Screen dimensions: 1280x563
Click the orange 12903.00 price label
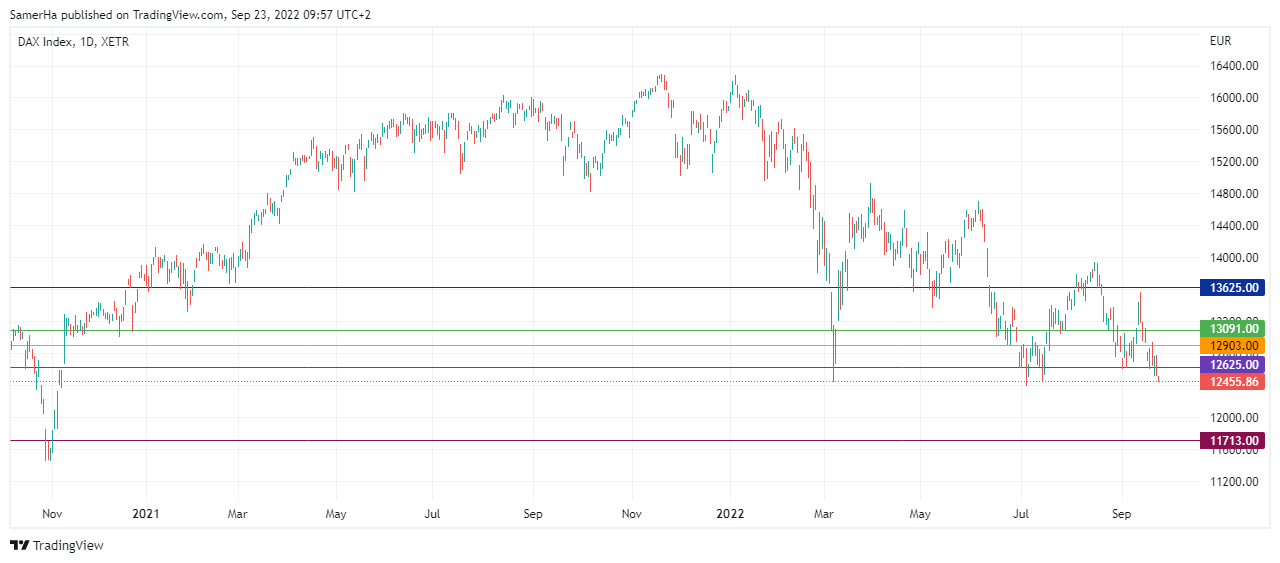1233,346
